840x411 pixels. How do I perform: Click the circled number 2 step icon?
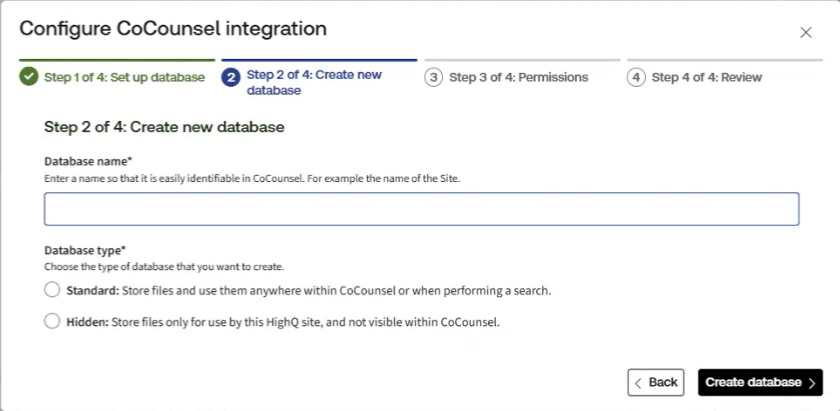point(231,77)
